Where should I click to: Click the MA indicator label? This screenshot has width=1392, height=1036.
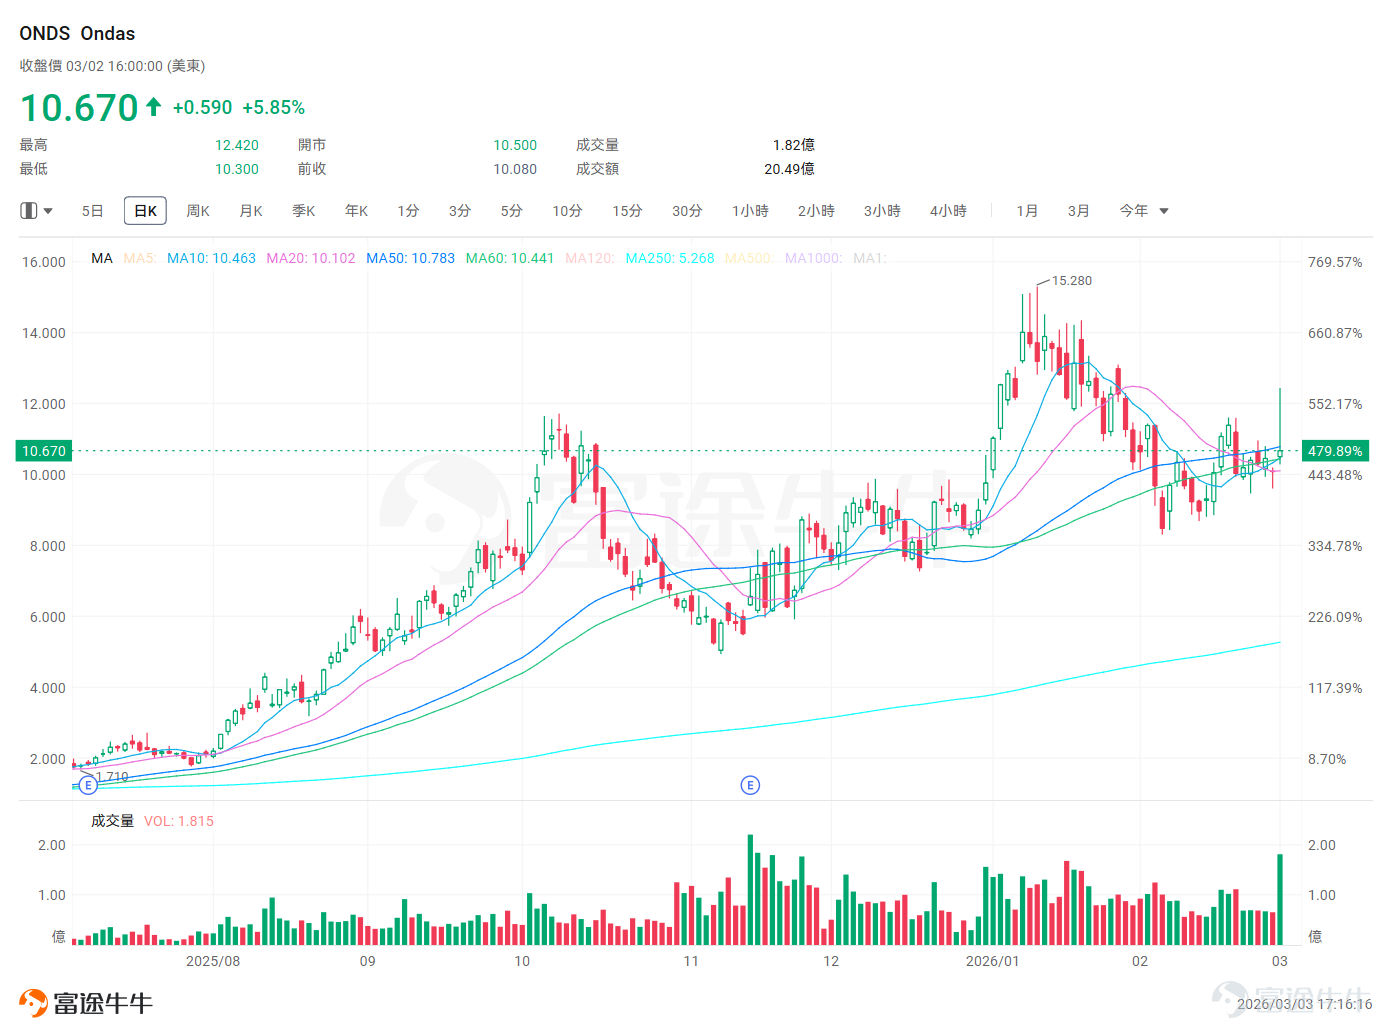pyautogui.click(x=102, y=258)
